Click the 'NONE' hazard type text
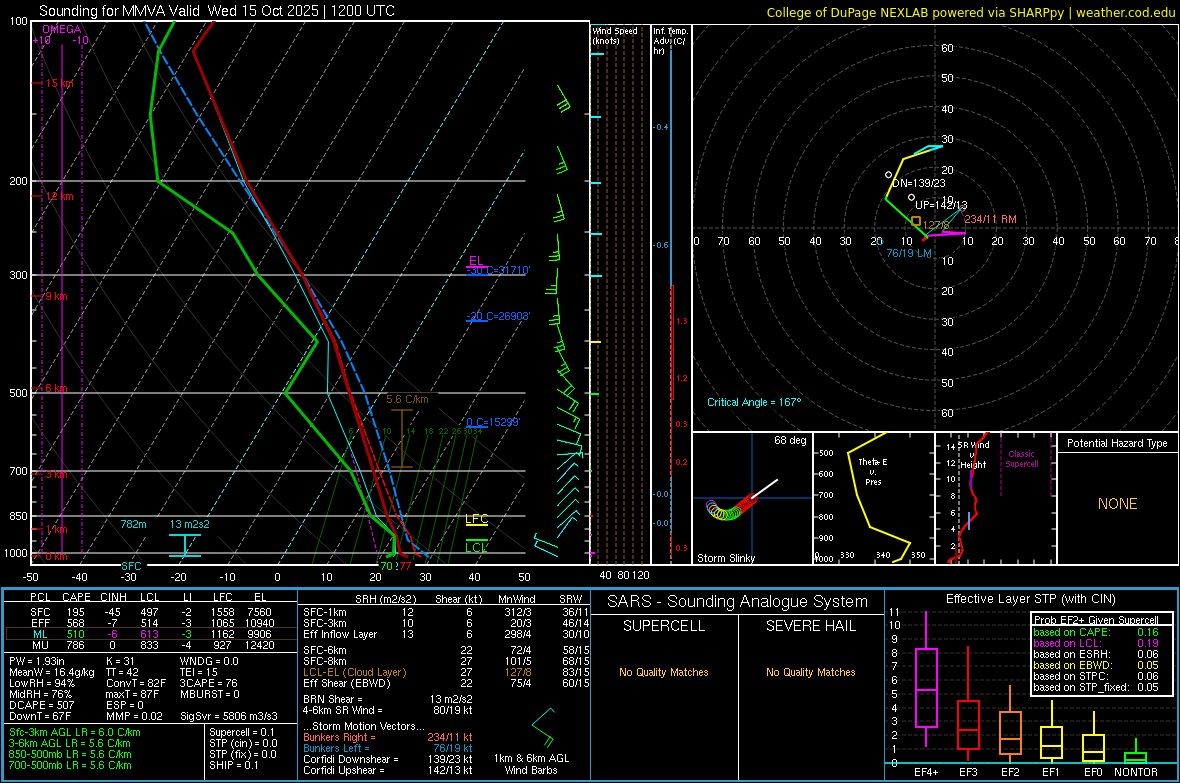 coord(1118,504)
